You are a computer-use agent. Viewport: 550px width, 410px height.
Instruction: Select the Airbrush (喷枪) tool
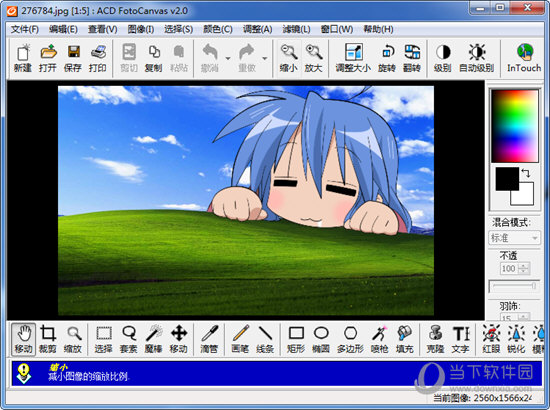[380, 339]
